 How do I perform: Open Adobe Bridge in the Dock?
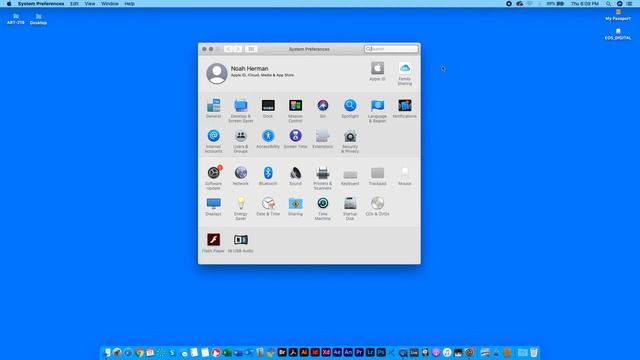coord(282,352)
